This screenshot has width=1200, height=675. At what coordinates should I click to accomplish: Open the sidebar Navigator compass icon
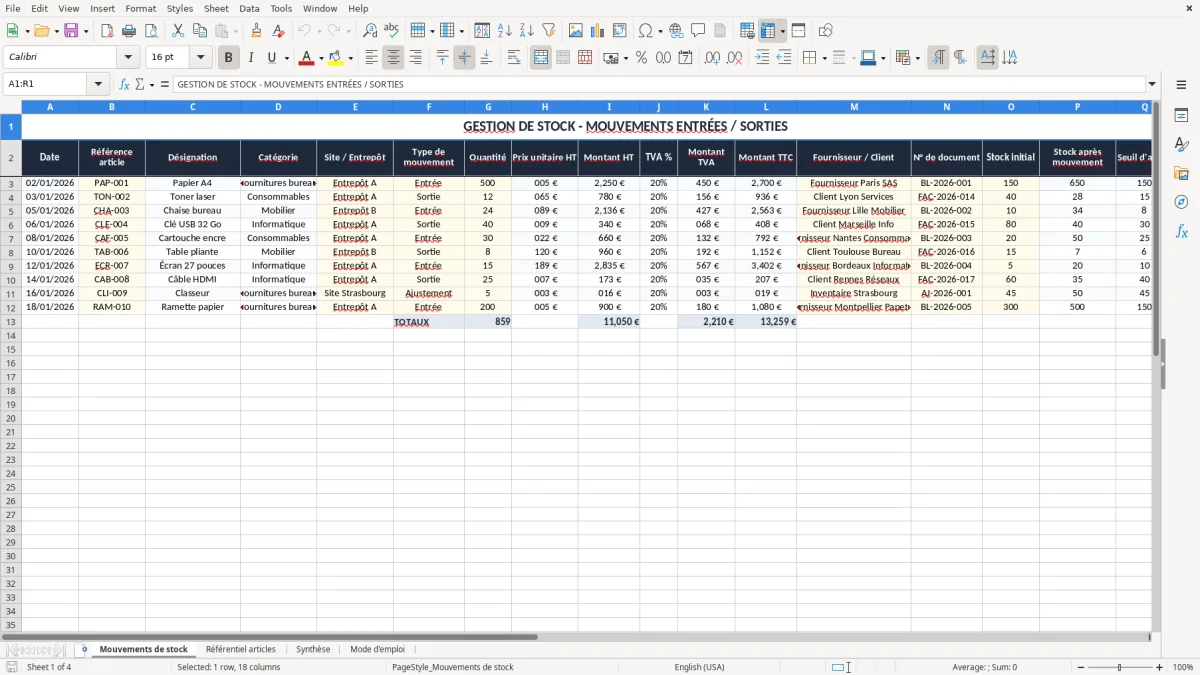click(1181, 202)
